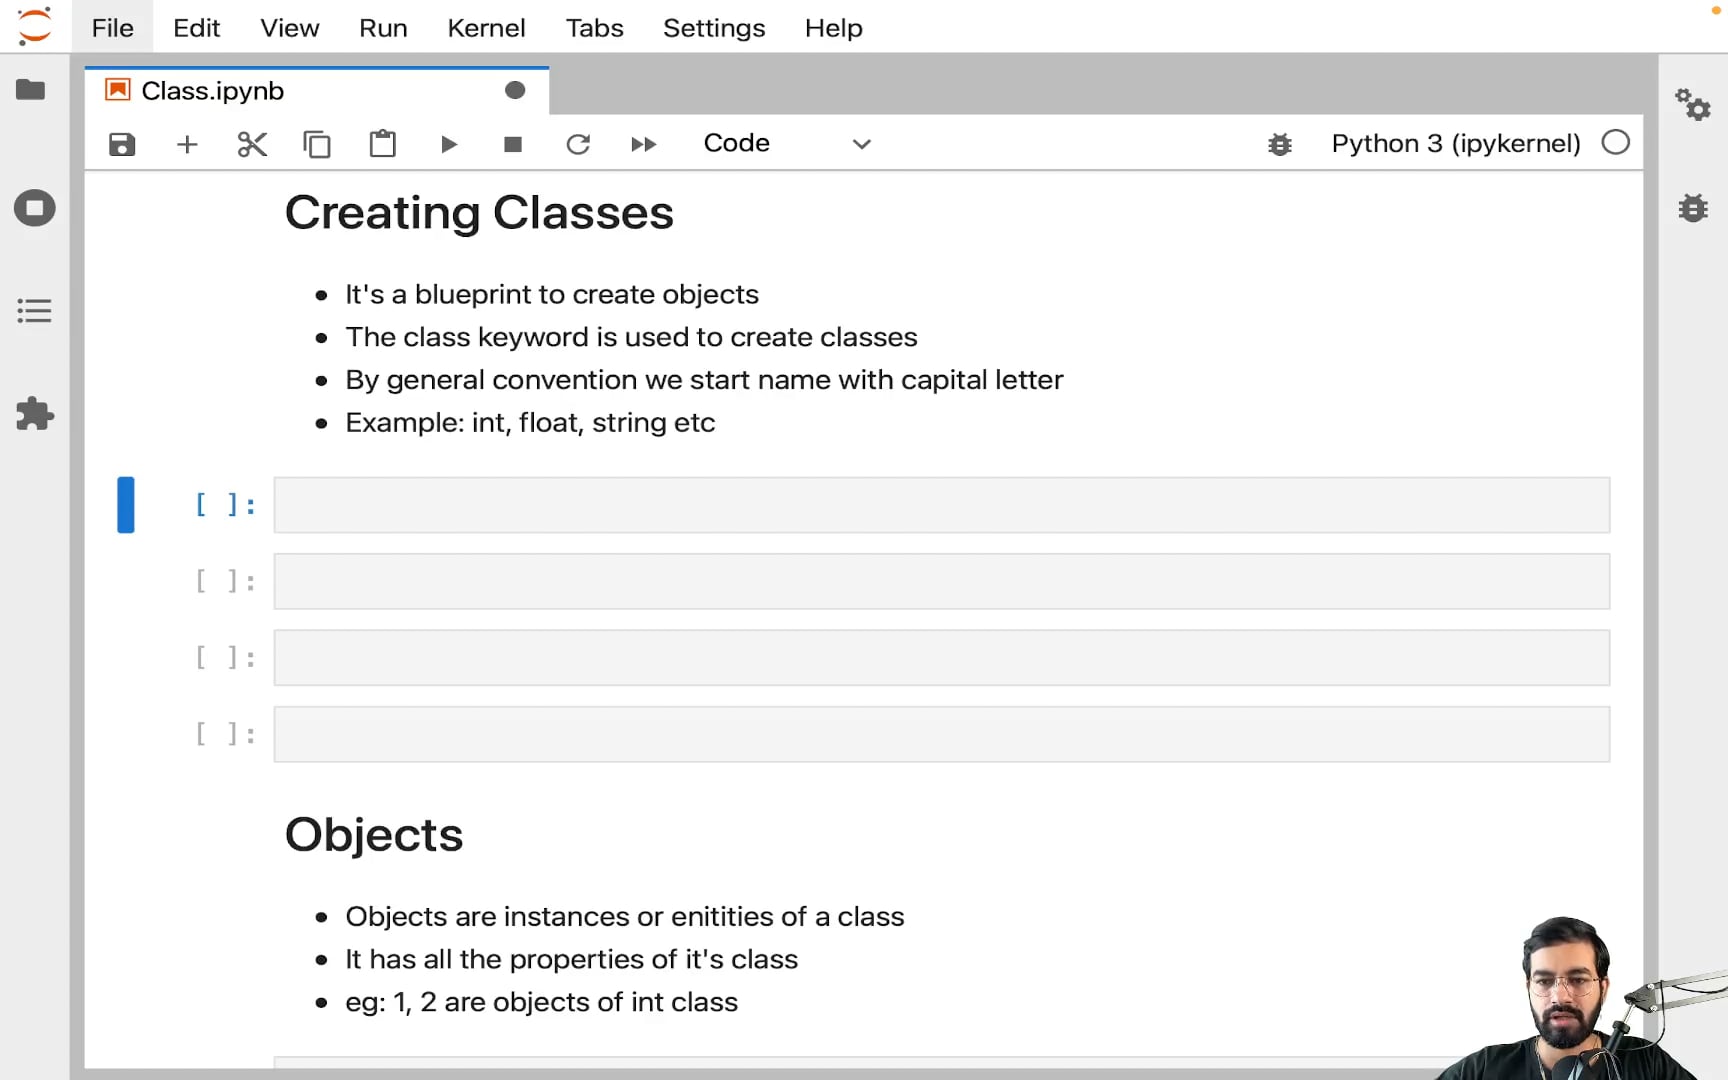Switch to the Class.ipynb tab
The height and width of the screenshot is (1080, 1728).
coord(213,91)
